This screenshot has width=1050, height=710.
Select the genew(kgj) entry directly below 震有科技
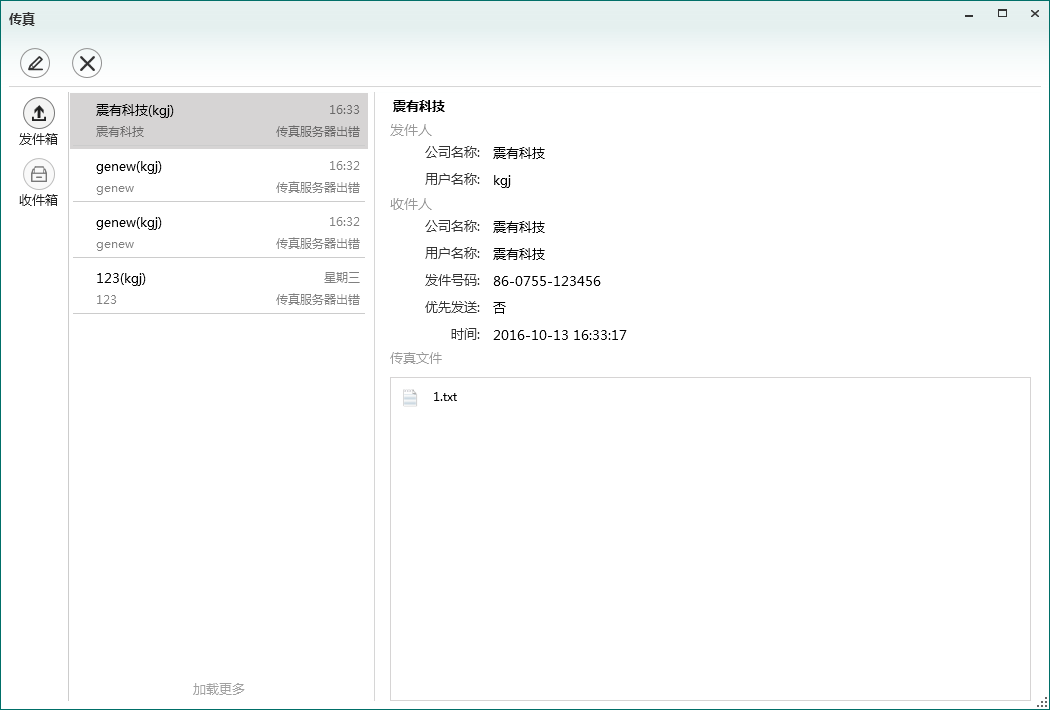[x=218, y=176]
